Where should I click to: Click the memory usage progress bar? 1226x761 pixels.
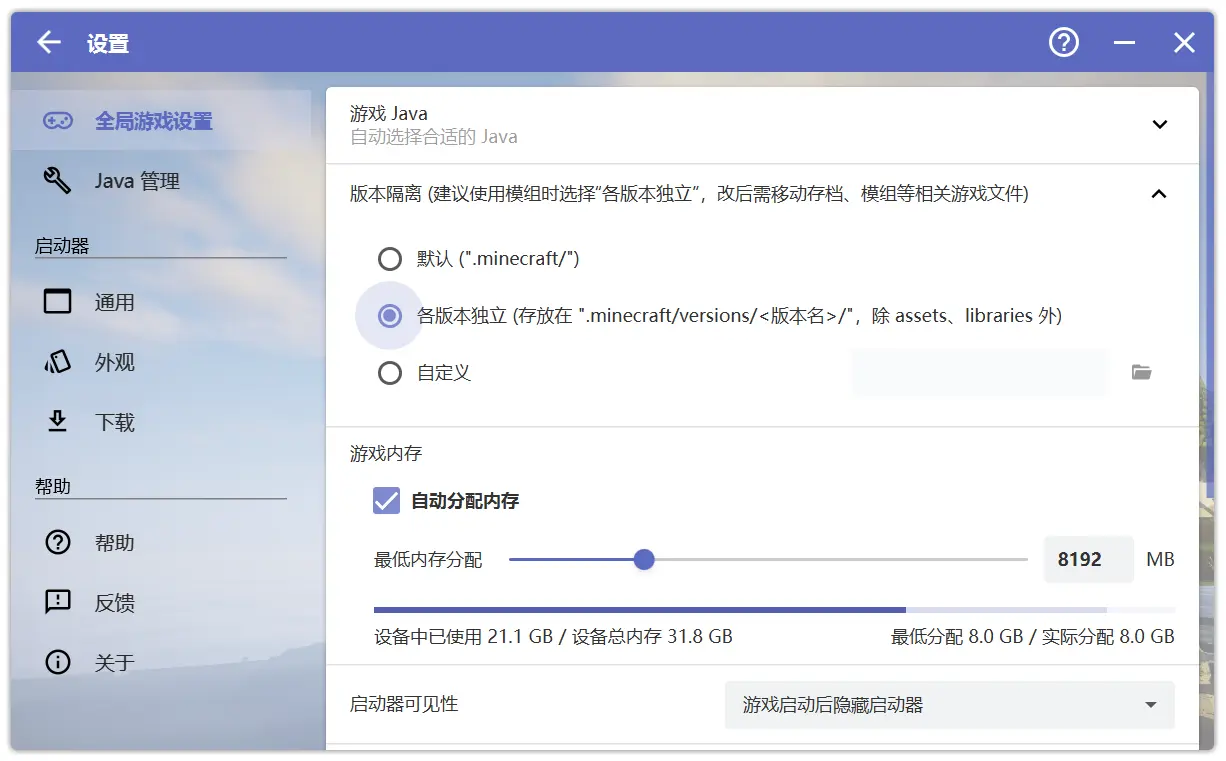[x=774, y=609]
